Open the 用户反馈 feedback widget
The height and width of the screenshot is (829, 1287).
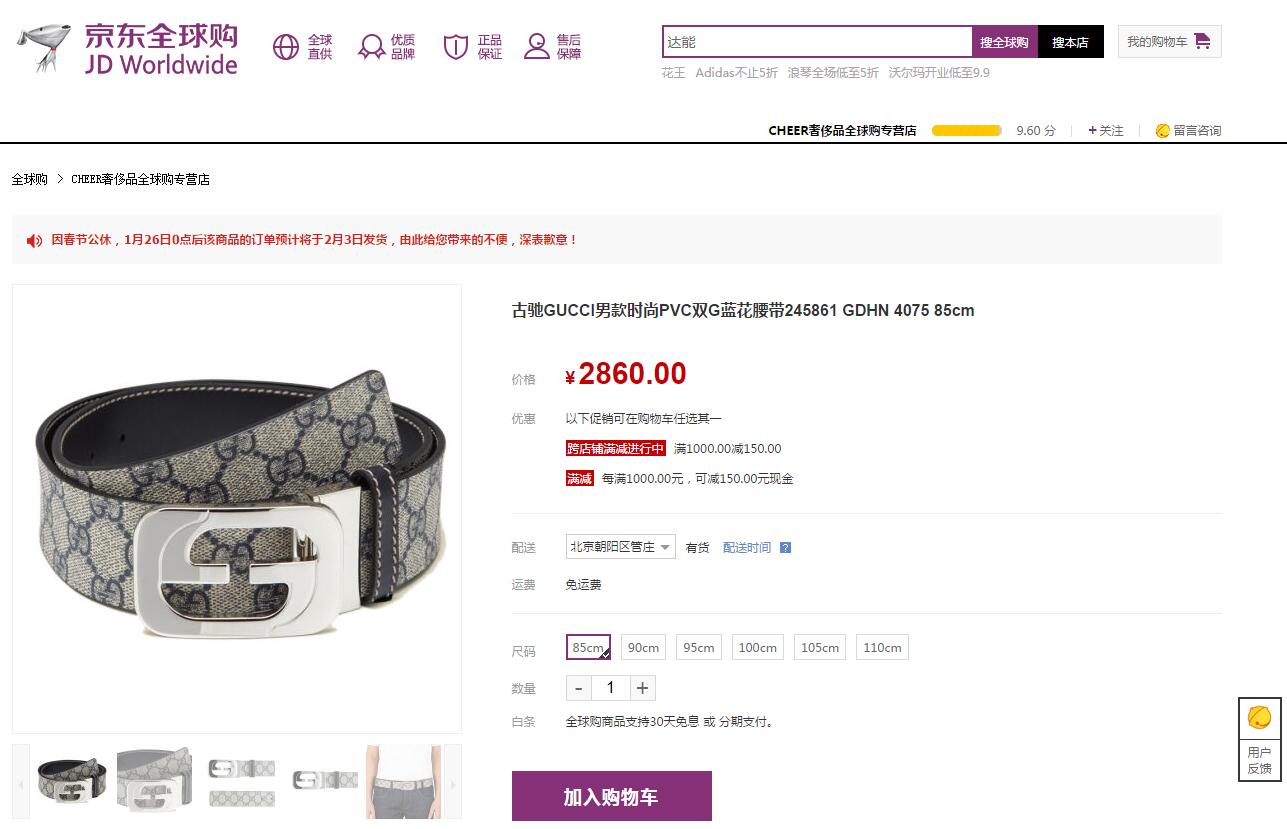[1259, 739]
